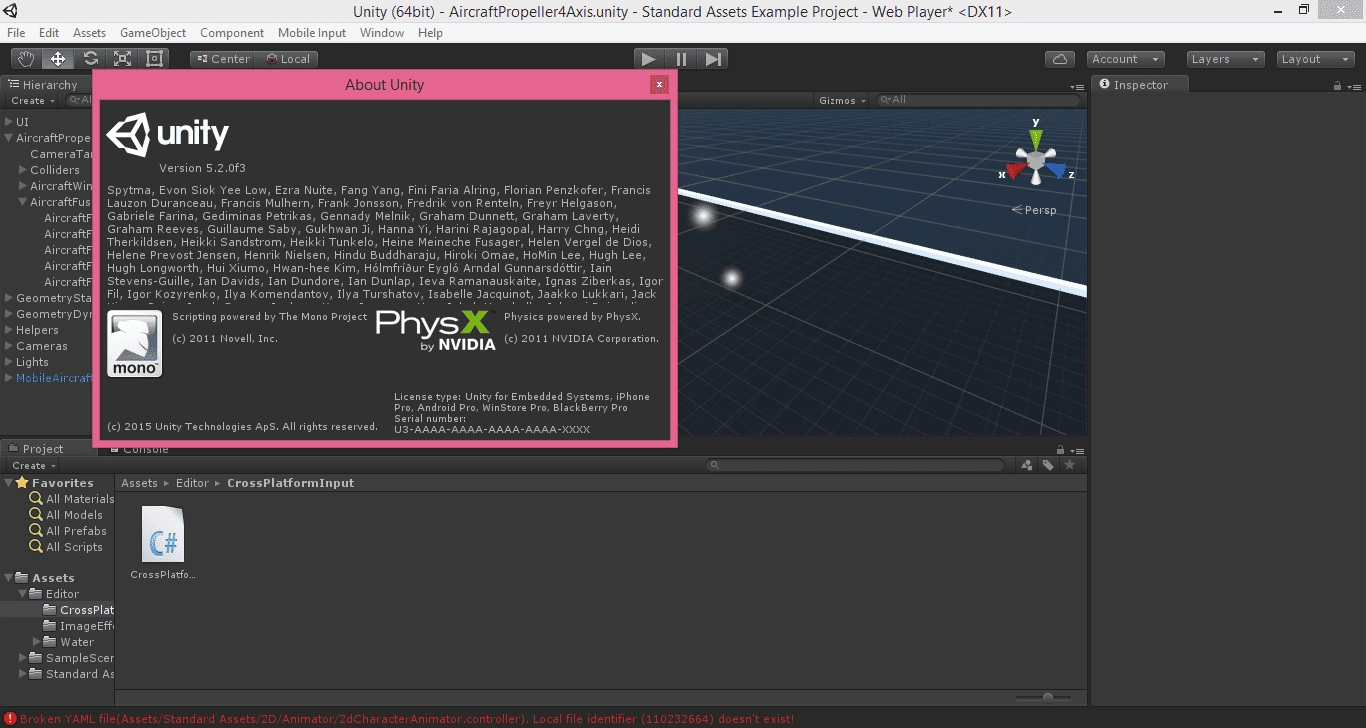The width and height of the screenshot is (1366, 728).
Task: Select All Scripts favorite
Action: pyautogui.click(x=66, y=547)
